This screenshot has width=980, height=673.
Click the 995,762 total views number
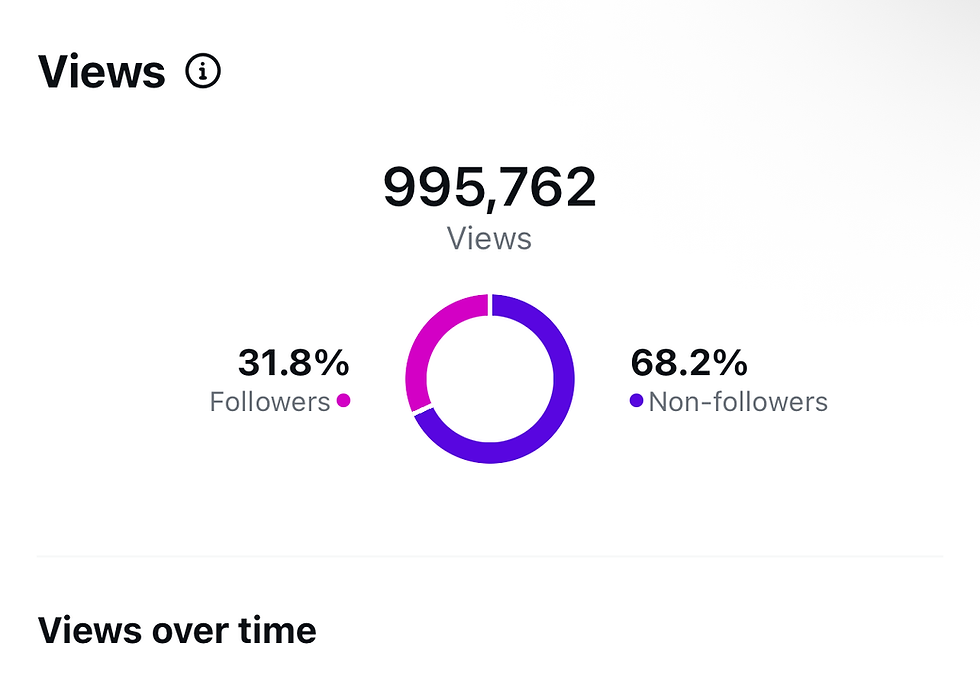[490, 187]
